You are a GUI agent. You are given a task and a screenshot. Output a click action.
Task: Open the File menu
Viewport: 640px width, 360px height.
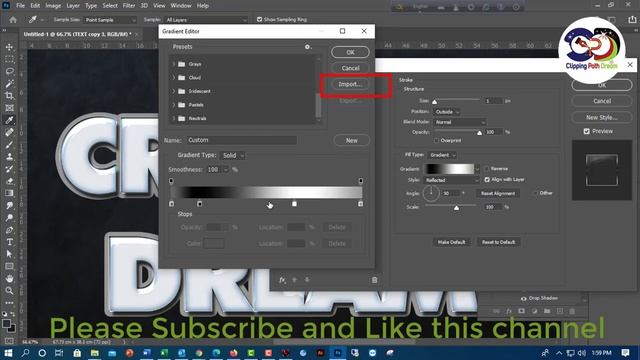20,6
